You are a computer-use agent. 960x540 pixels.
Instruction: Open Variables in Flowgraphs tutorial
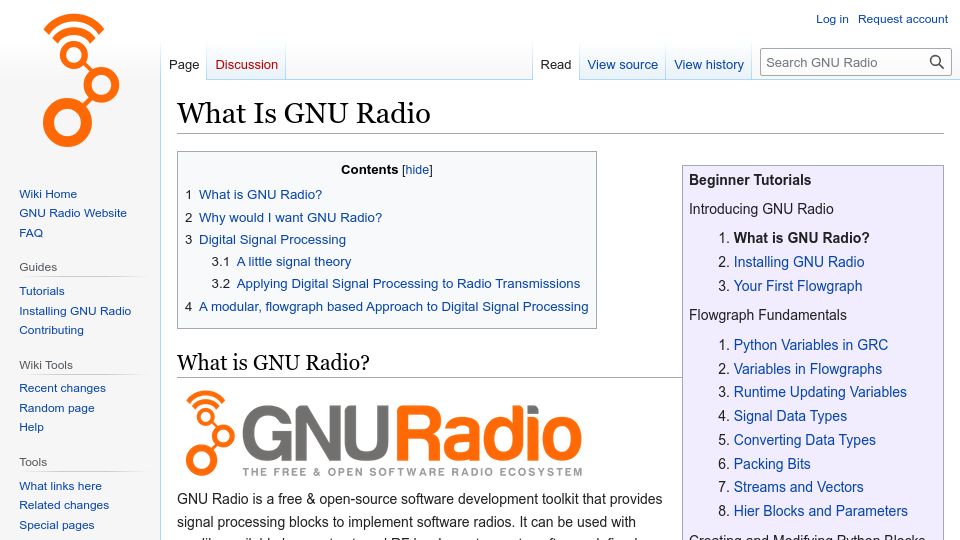pyautogui.click(x=808, y=369)
